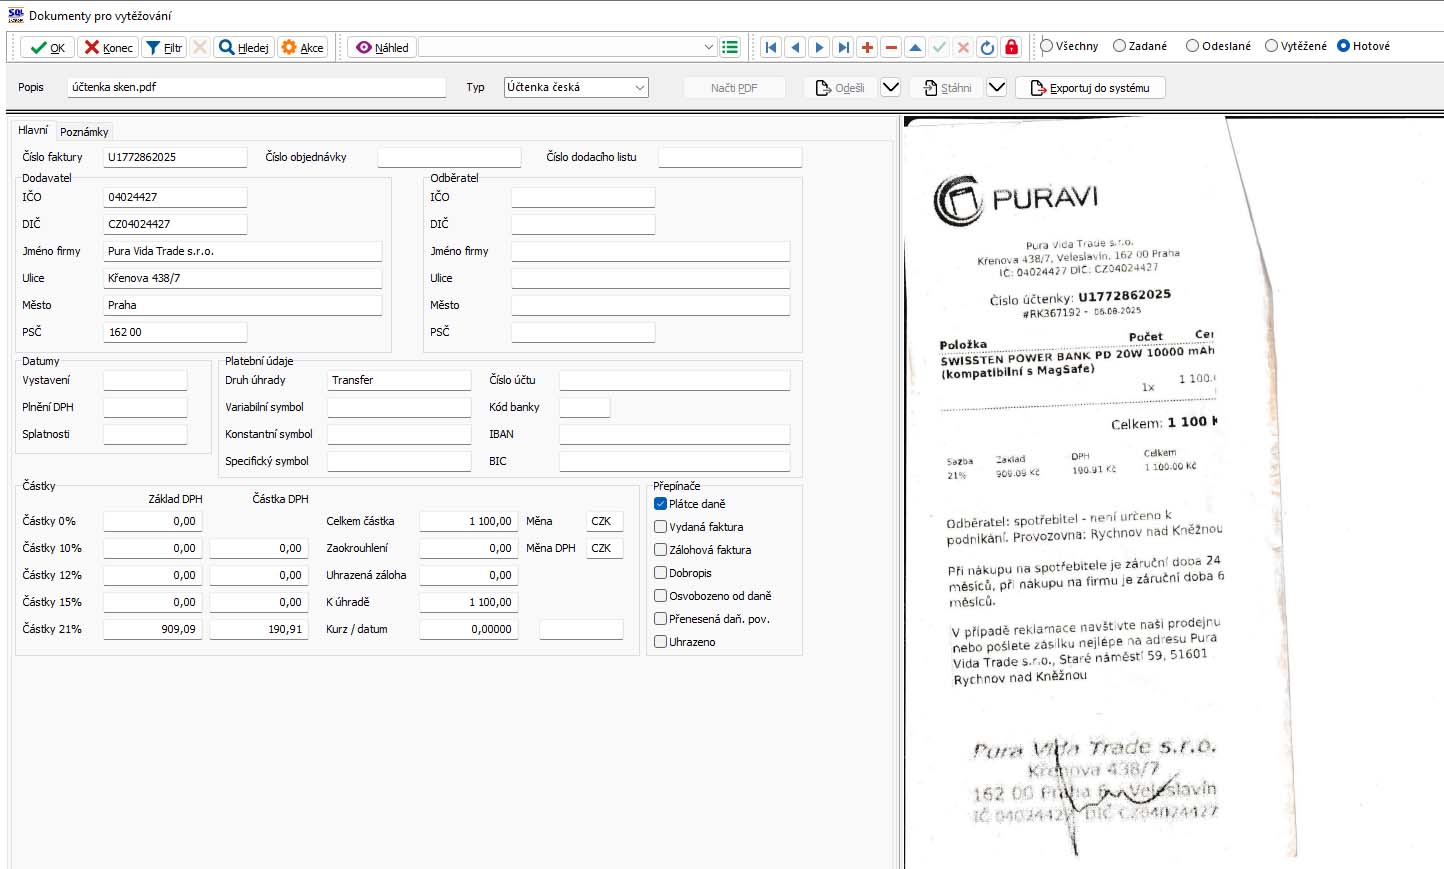The image size is (1444, 869).
Task: Switch to the Poznámky tab
Action: click(84, 132)
